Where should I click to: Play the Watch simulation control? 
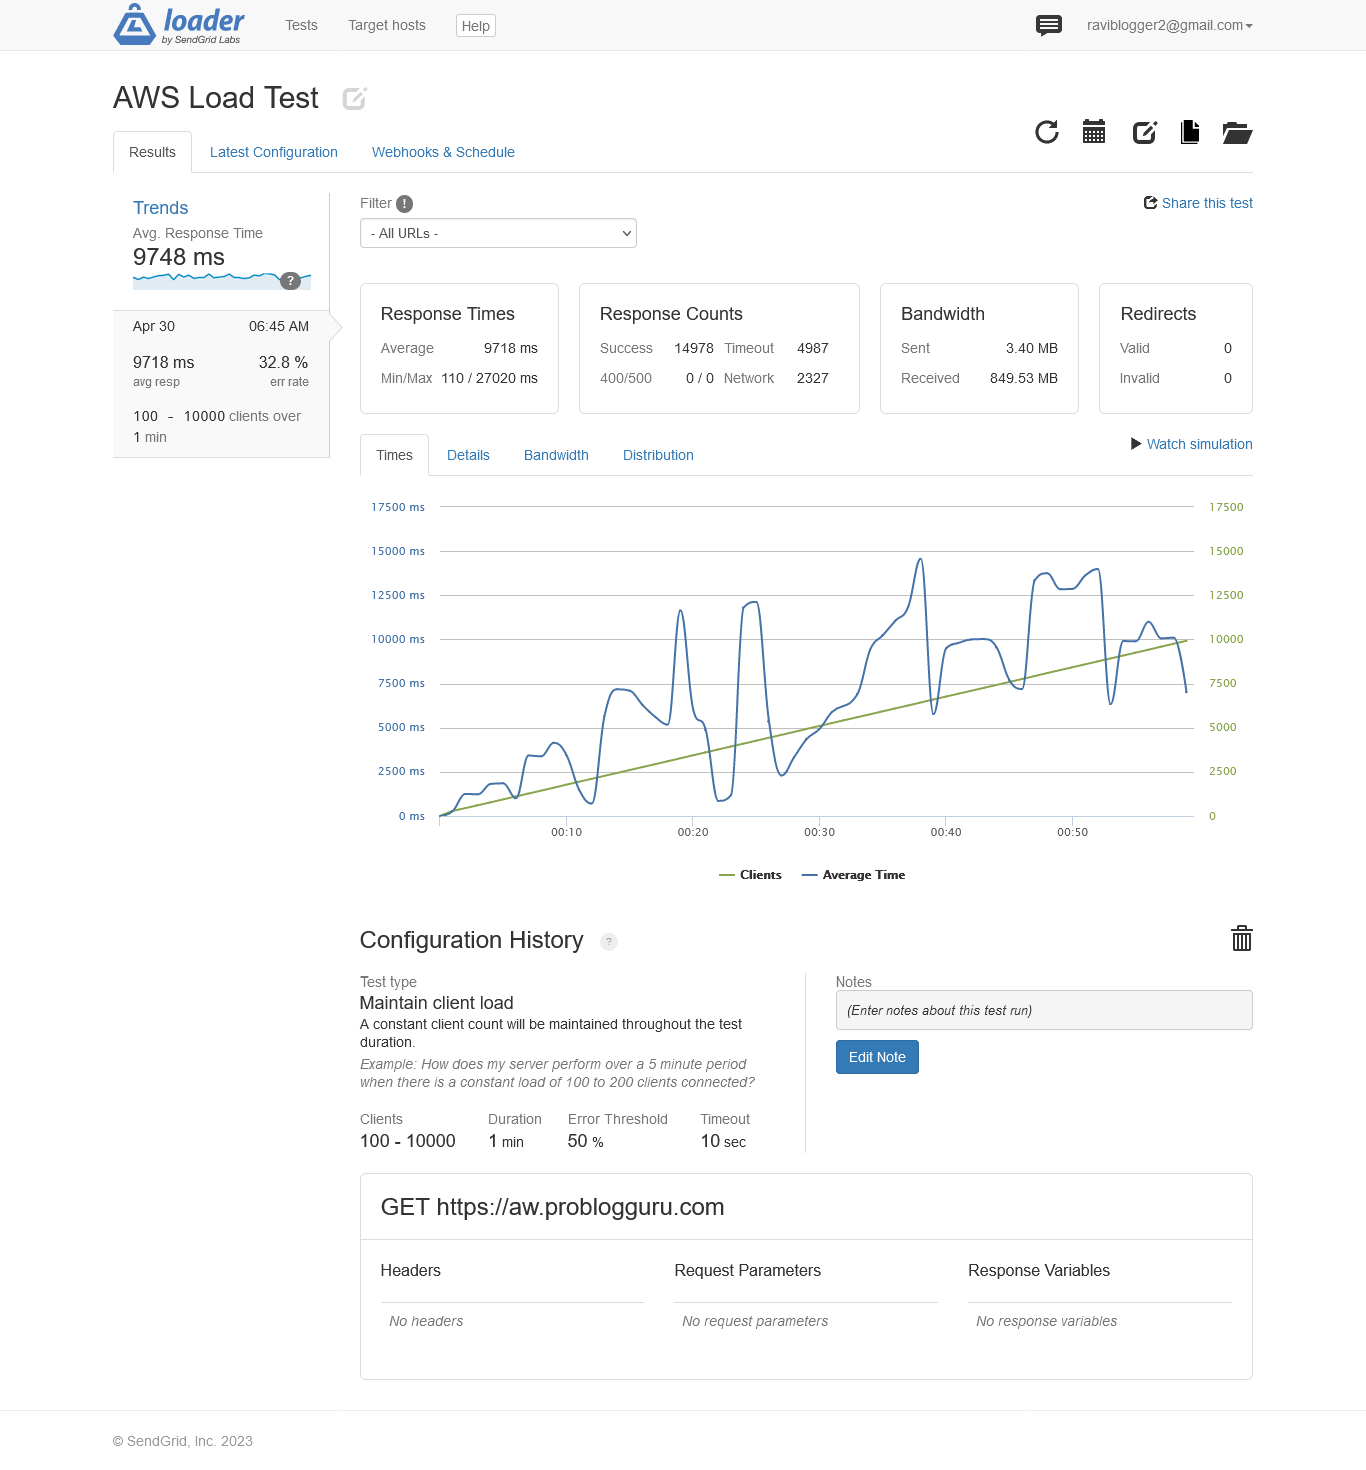(1191, 444)
